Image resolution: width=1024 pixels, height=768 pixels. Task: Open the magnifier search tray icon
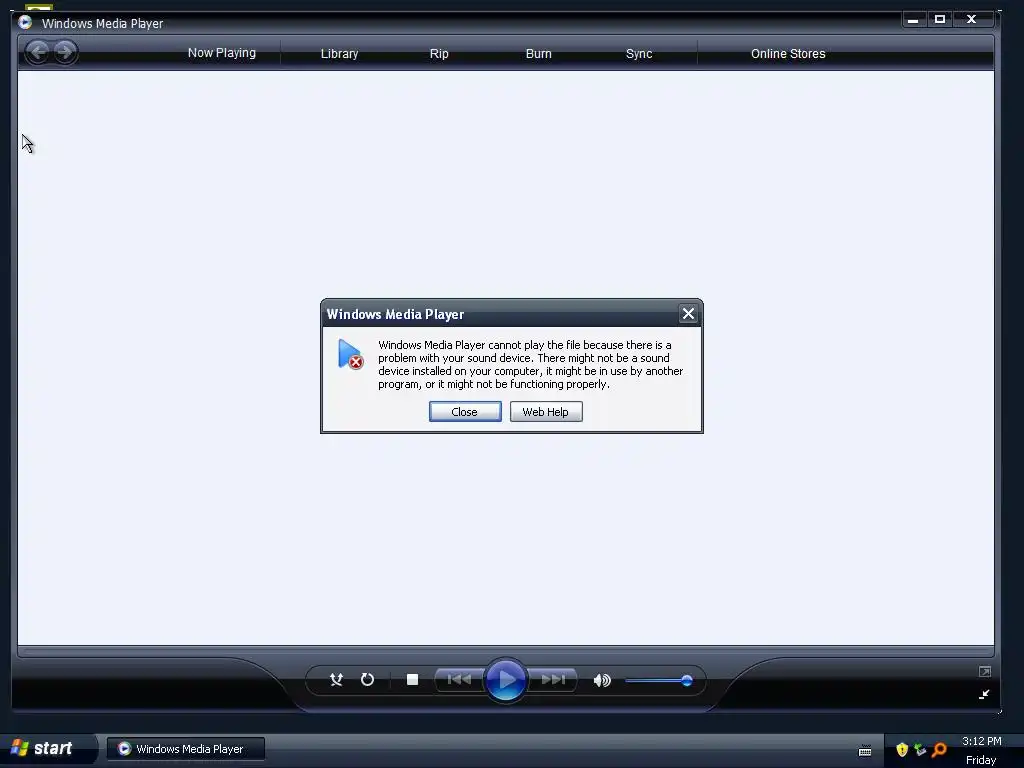(x=939, y=750)
